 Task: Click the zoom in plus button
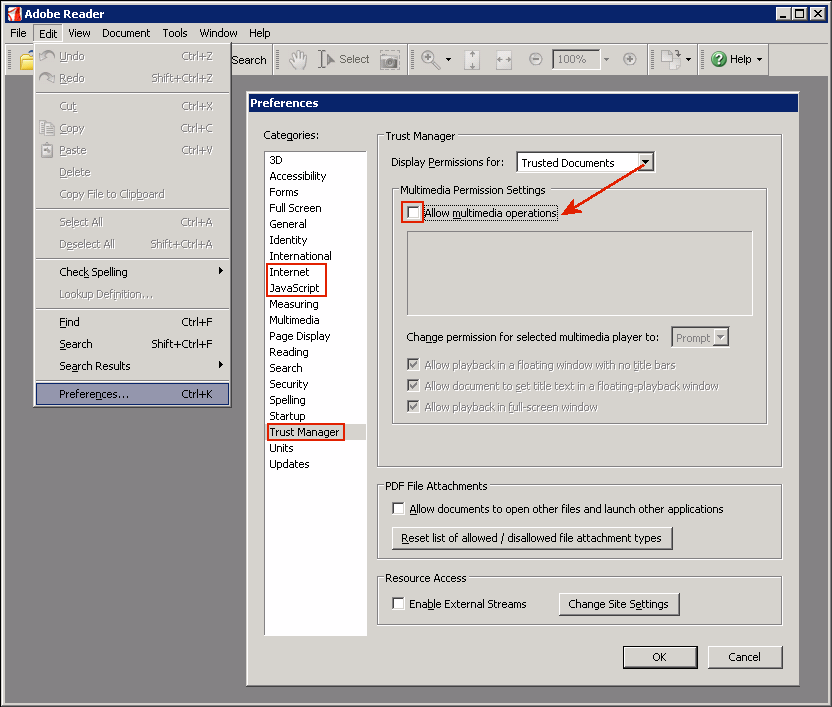(x=630, y=59)
